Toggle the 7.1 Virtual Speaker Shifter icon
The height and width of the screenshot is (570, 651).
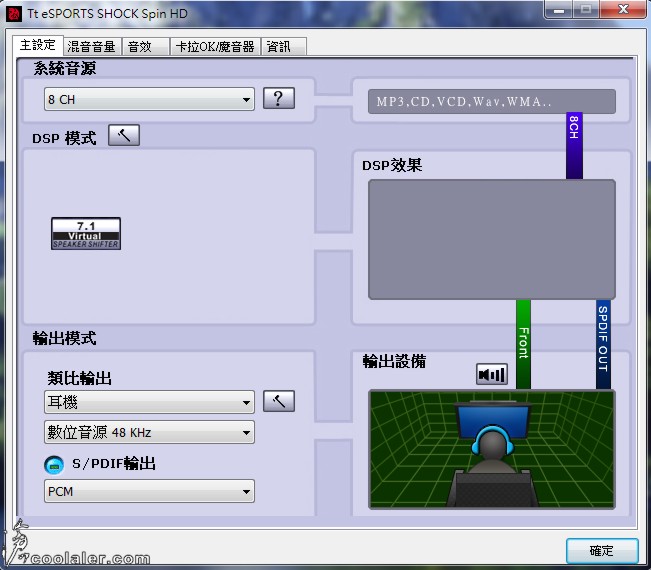click(x=86, y=233)
